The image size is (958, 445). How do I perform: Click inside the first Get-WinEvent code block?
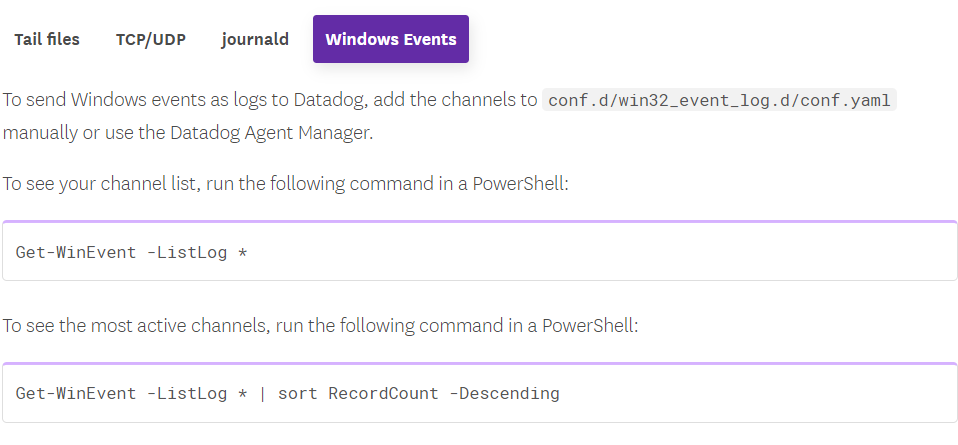[x=600, y=252]
